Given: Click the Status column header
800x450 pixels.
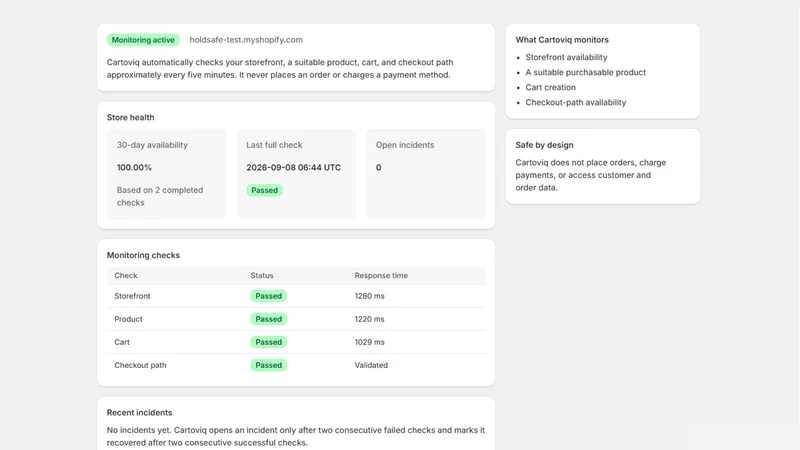Looking at the screenshot, I should pos(262,276).
